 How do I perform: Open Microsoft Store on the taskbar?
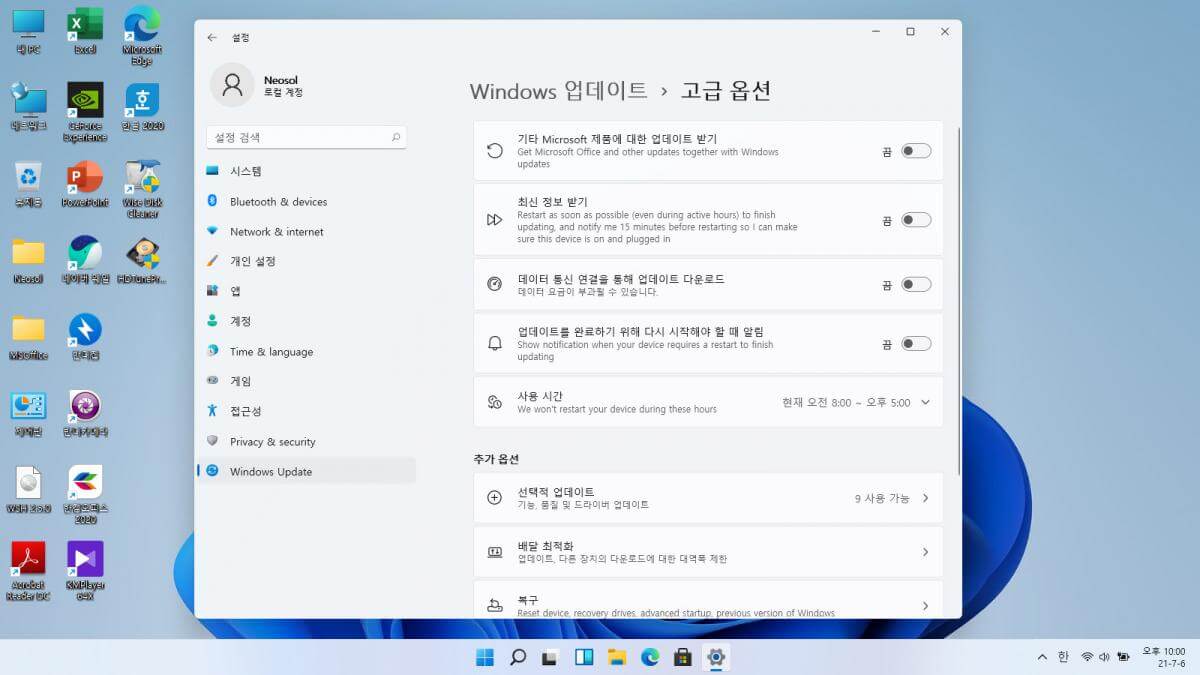(x=683, y=657)
